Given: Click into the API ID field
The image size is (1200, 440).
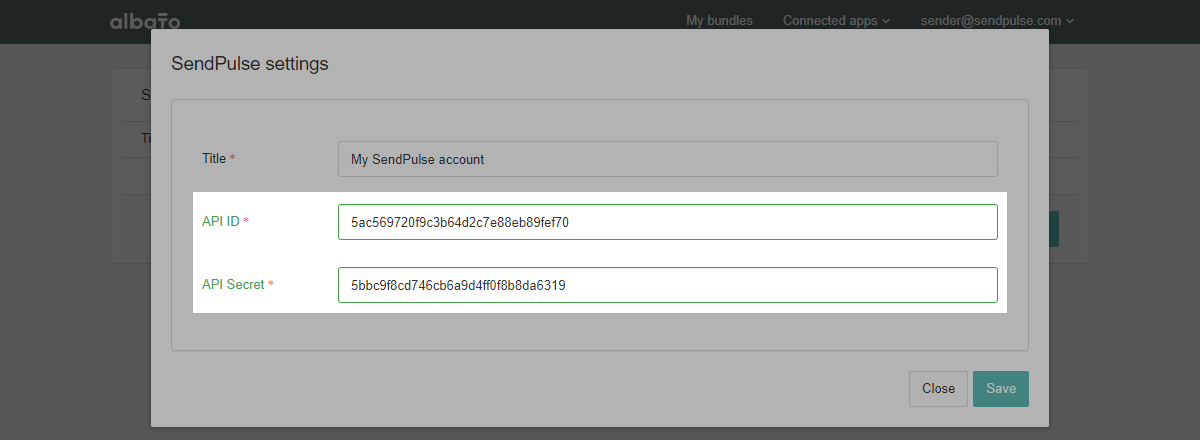Looking at the screenshot, I should point(667,222).
